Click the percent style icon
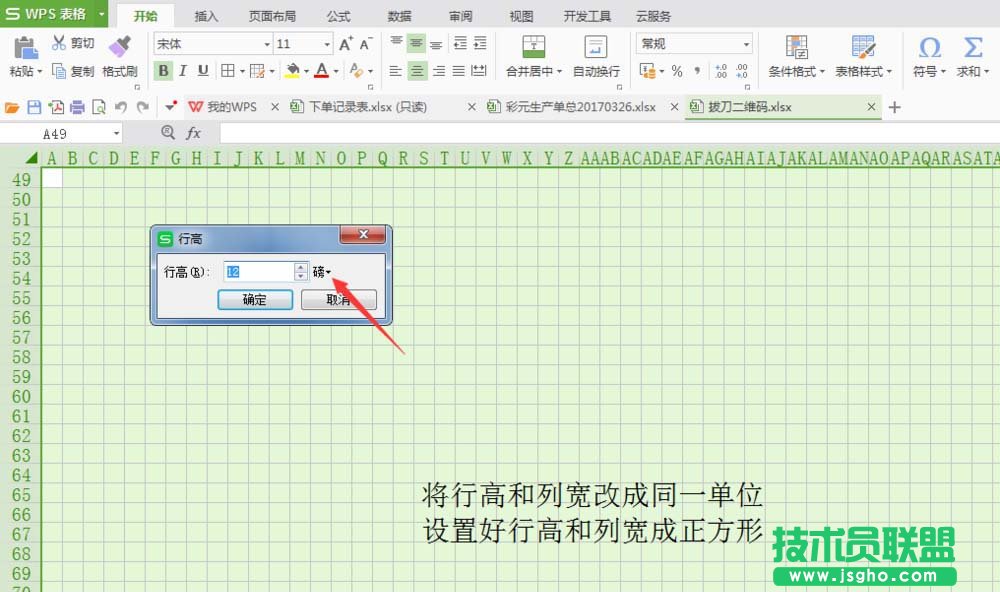 pos(676,70)
